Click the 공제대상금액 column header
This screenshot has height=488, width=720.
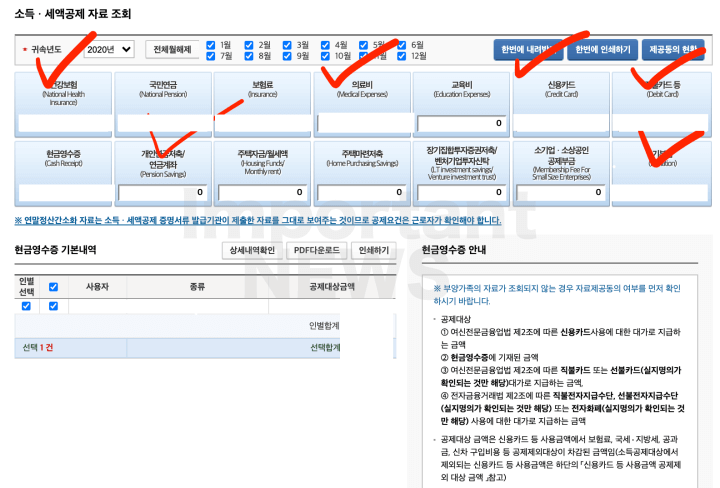pyautogui.click(x=332, y=287)
